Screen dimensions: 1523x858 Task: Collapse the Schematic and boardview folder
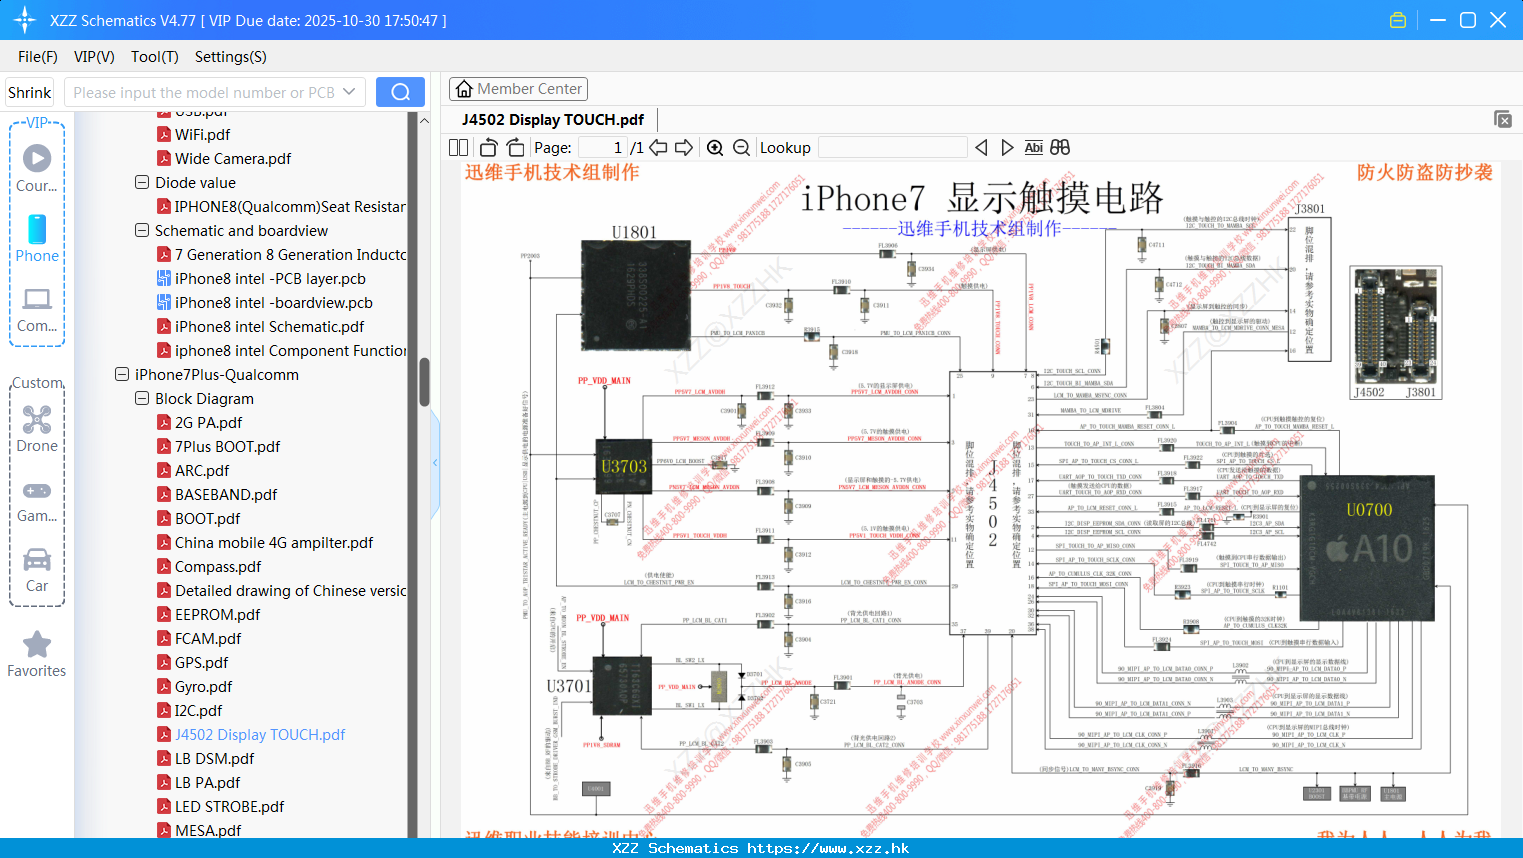pyautogui.click(x=142, y=230)
